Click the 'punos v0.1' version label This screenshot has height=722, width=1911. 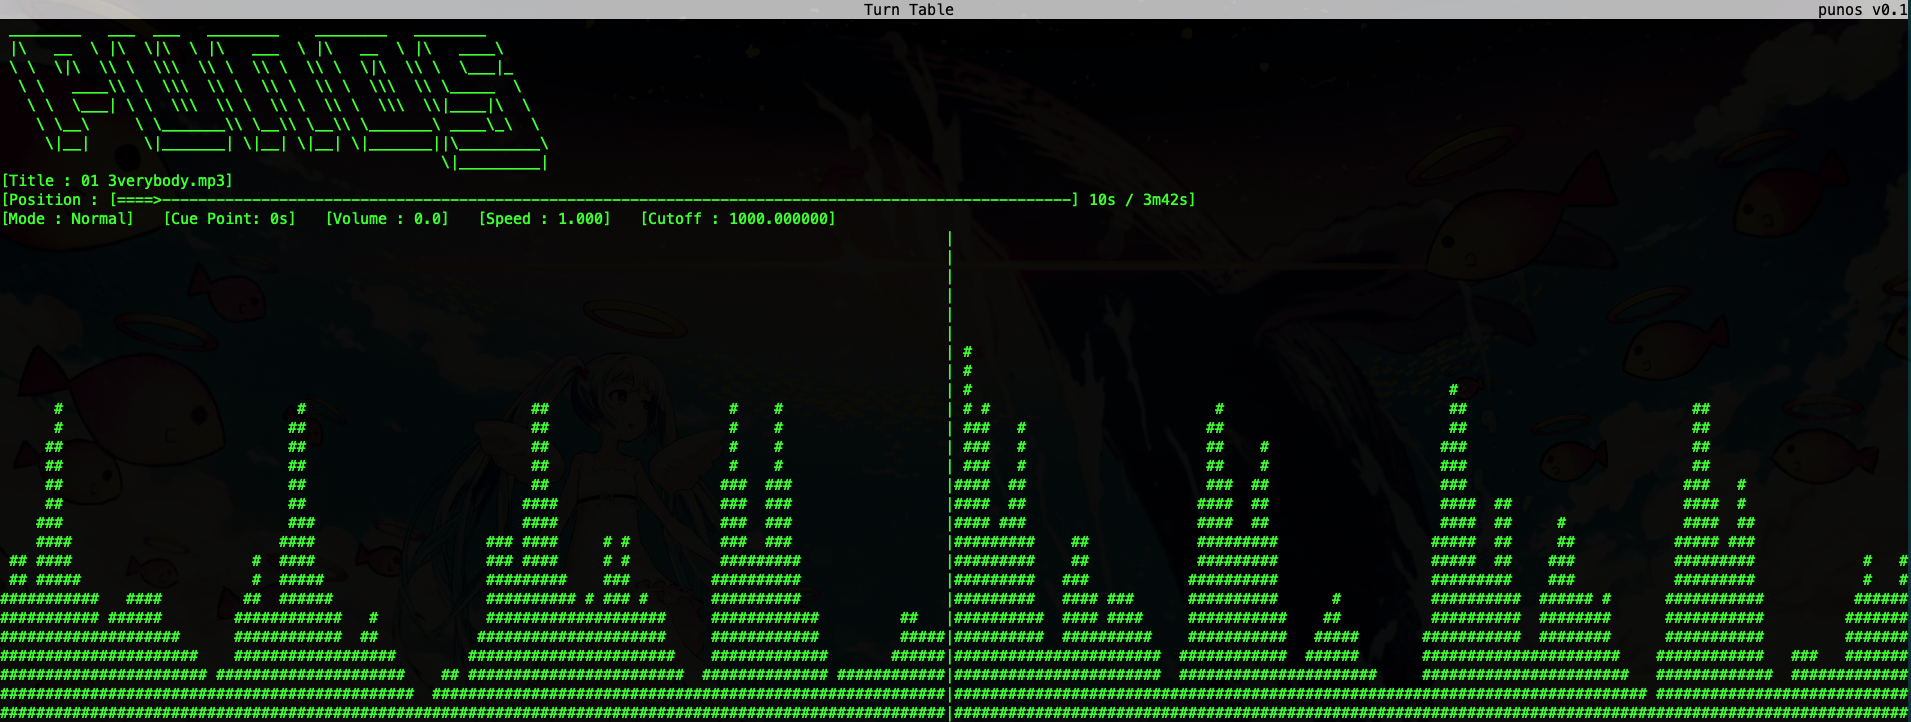point(1862,10)
